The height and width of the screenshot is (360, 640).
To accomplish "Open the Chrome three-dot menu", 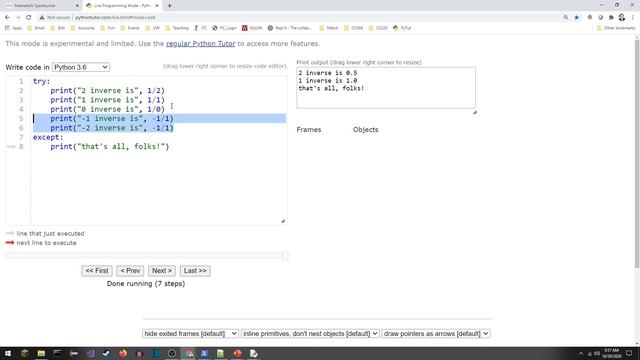I will [633, 18].
